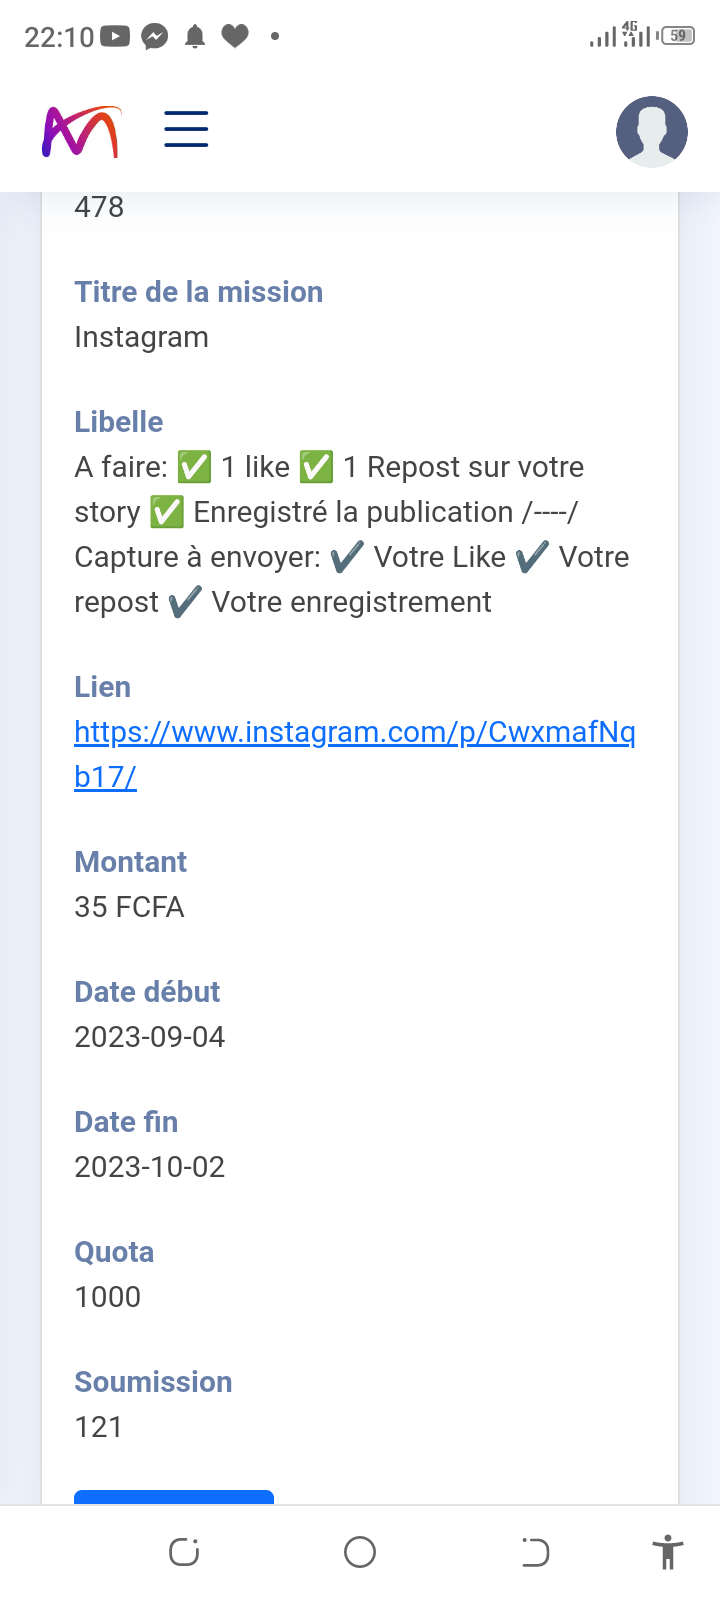Open the user profile avatar
720x1600 pixels.
point(652,131)
